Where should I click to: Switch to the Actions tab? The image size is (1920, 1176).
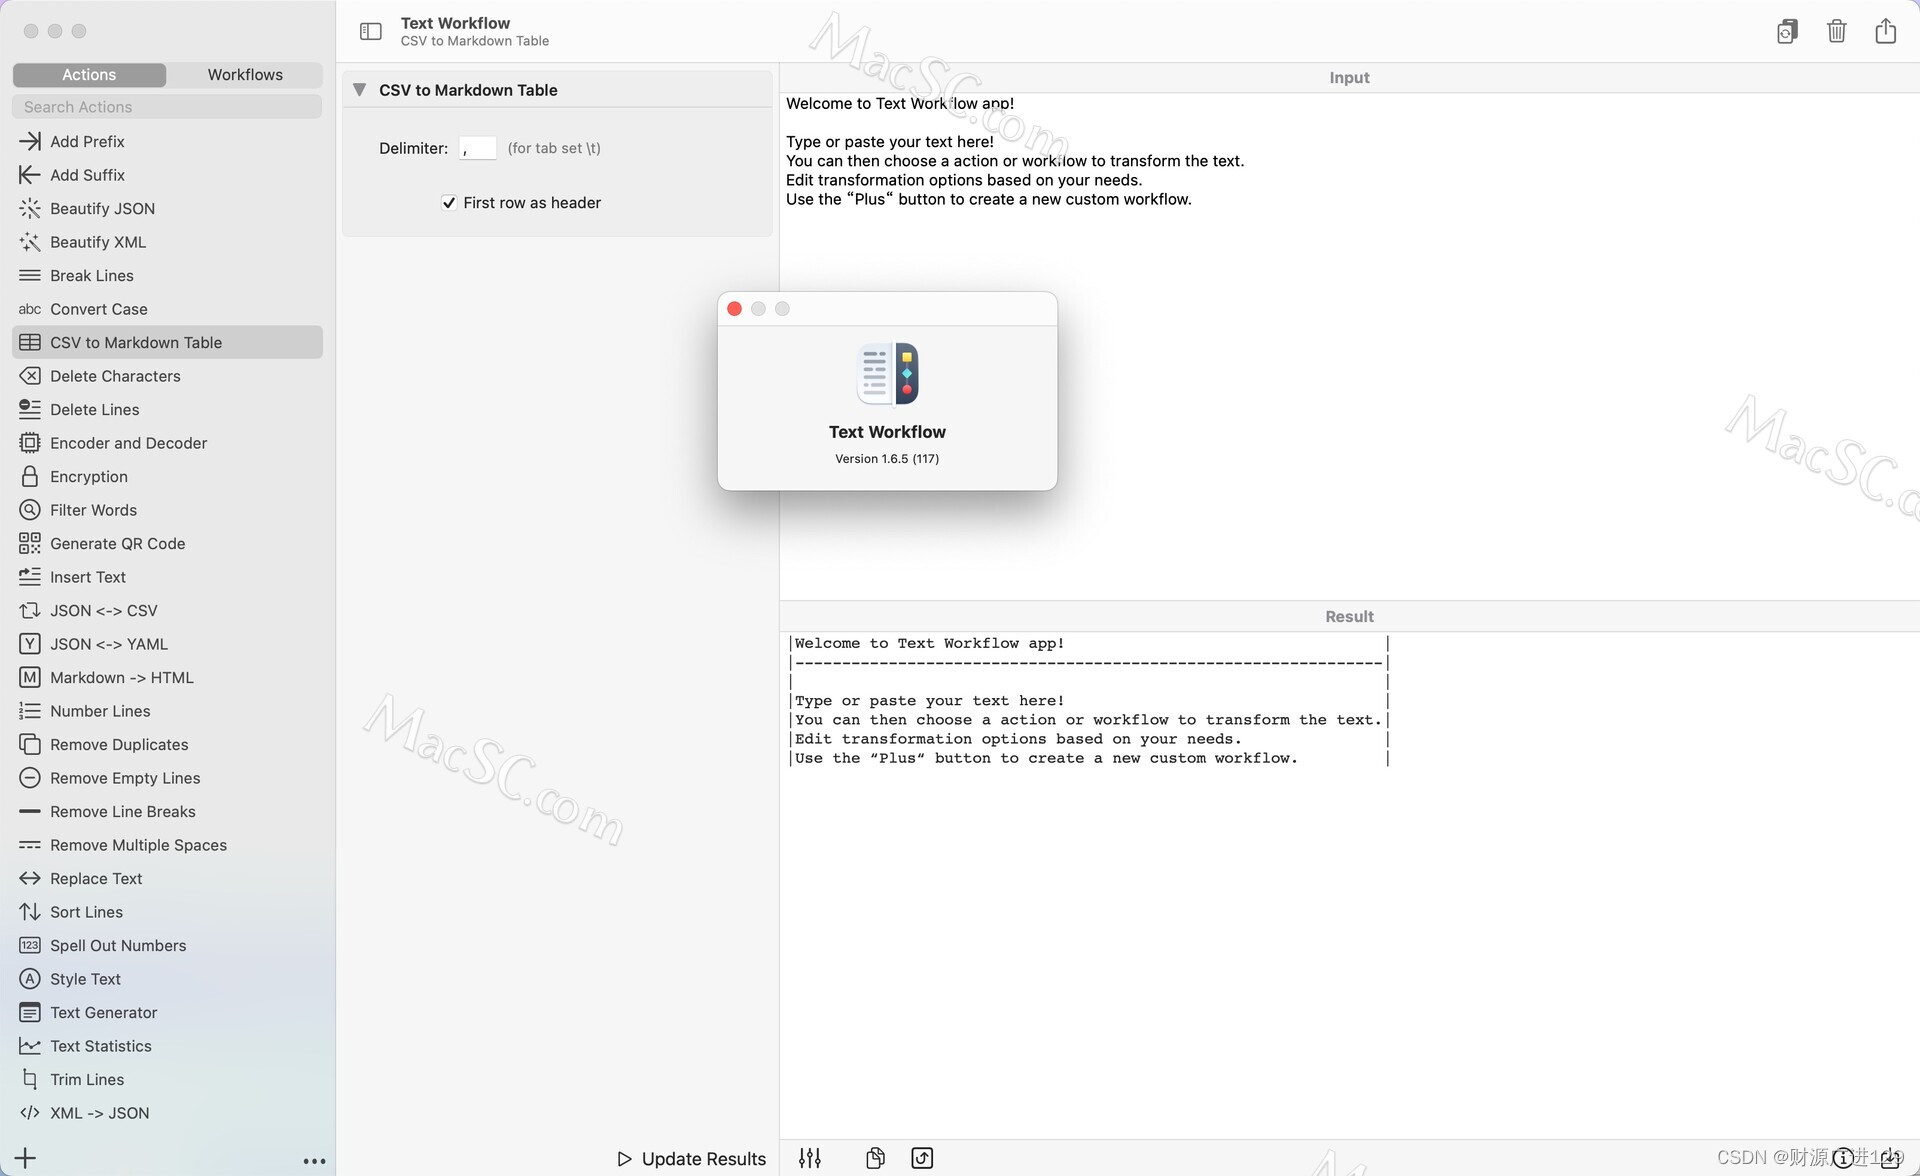(89, 75)
